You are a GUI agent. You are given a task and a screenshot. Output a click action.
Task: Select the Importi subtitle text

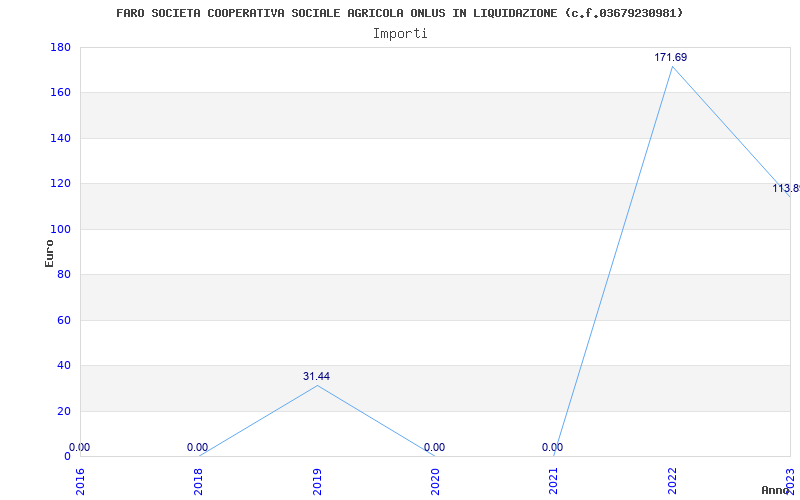click(400, 34)
